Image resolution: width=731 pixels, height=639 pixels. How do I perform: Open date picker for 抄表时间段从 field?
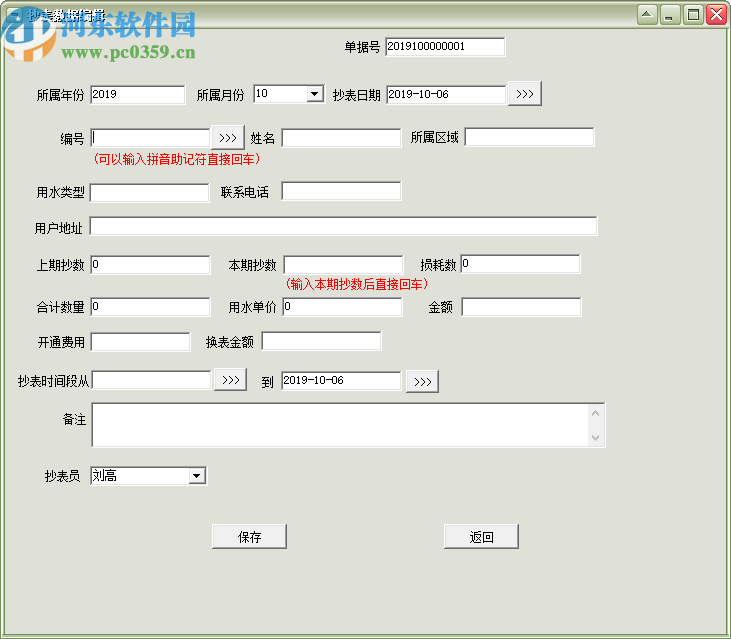coord(230,380)
